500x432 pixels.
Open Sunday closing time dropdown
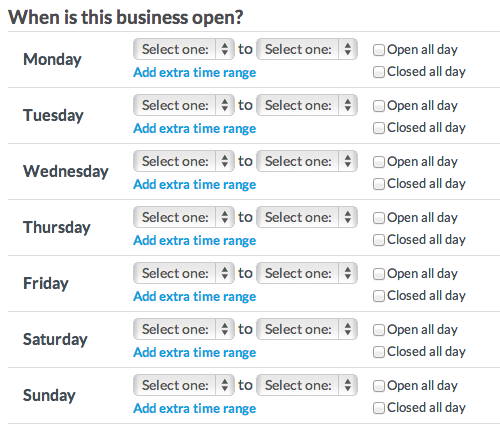tap(307, 385)
